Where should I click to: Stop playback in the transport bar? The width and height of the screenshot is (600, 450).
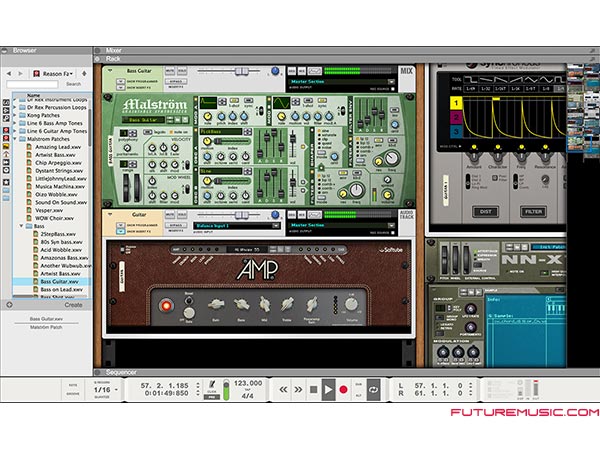tap(313, 390)
